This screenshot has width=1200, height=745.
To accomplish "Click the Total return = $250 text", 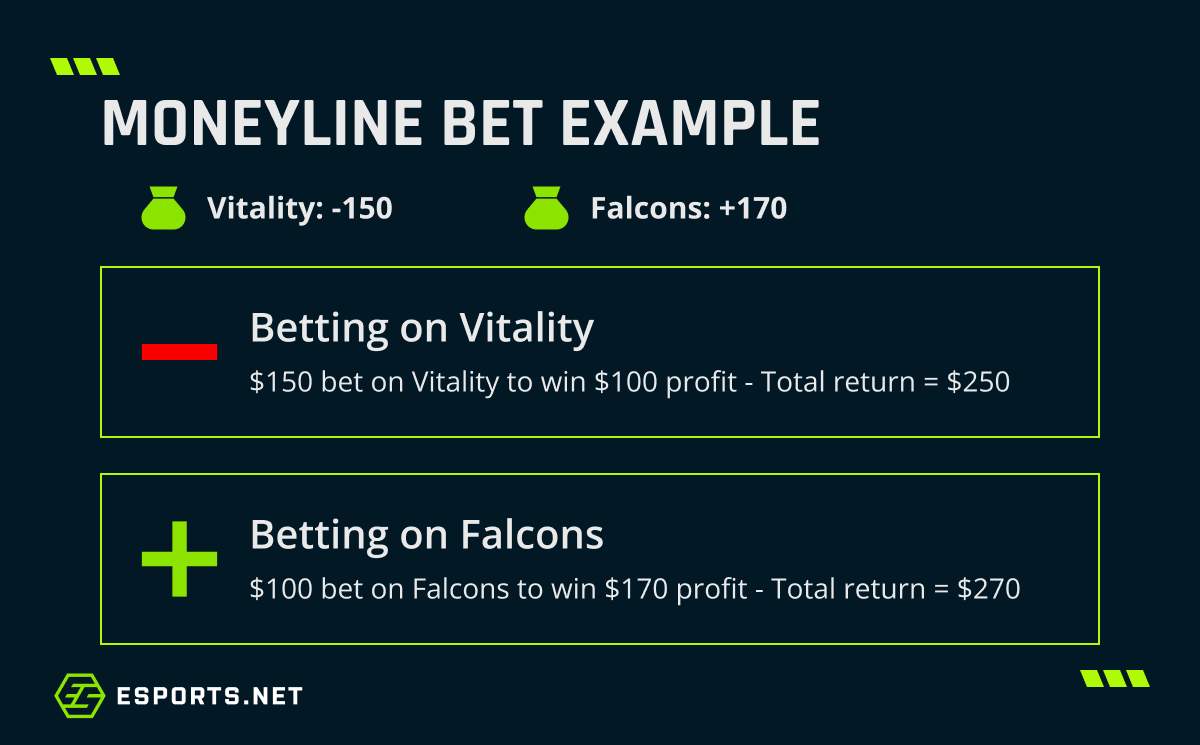I will (x=886, y=382).
